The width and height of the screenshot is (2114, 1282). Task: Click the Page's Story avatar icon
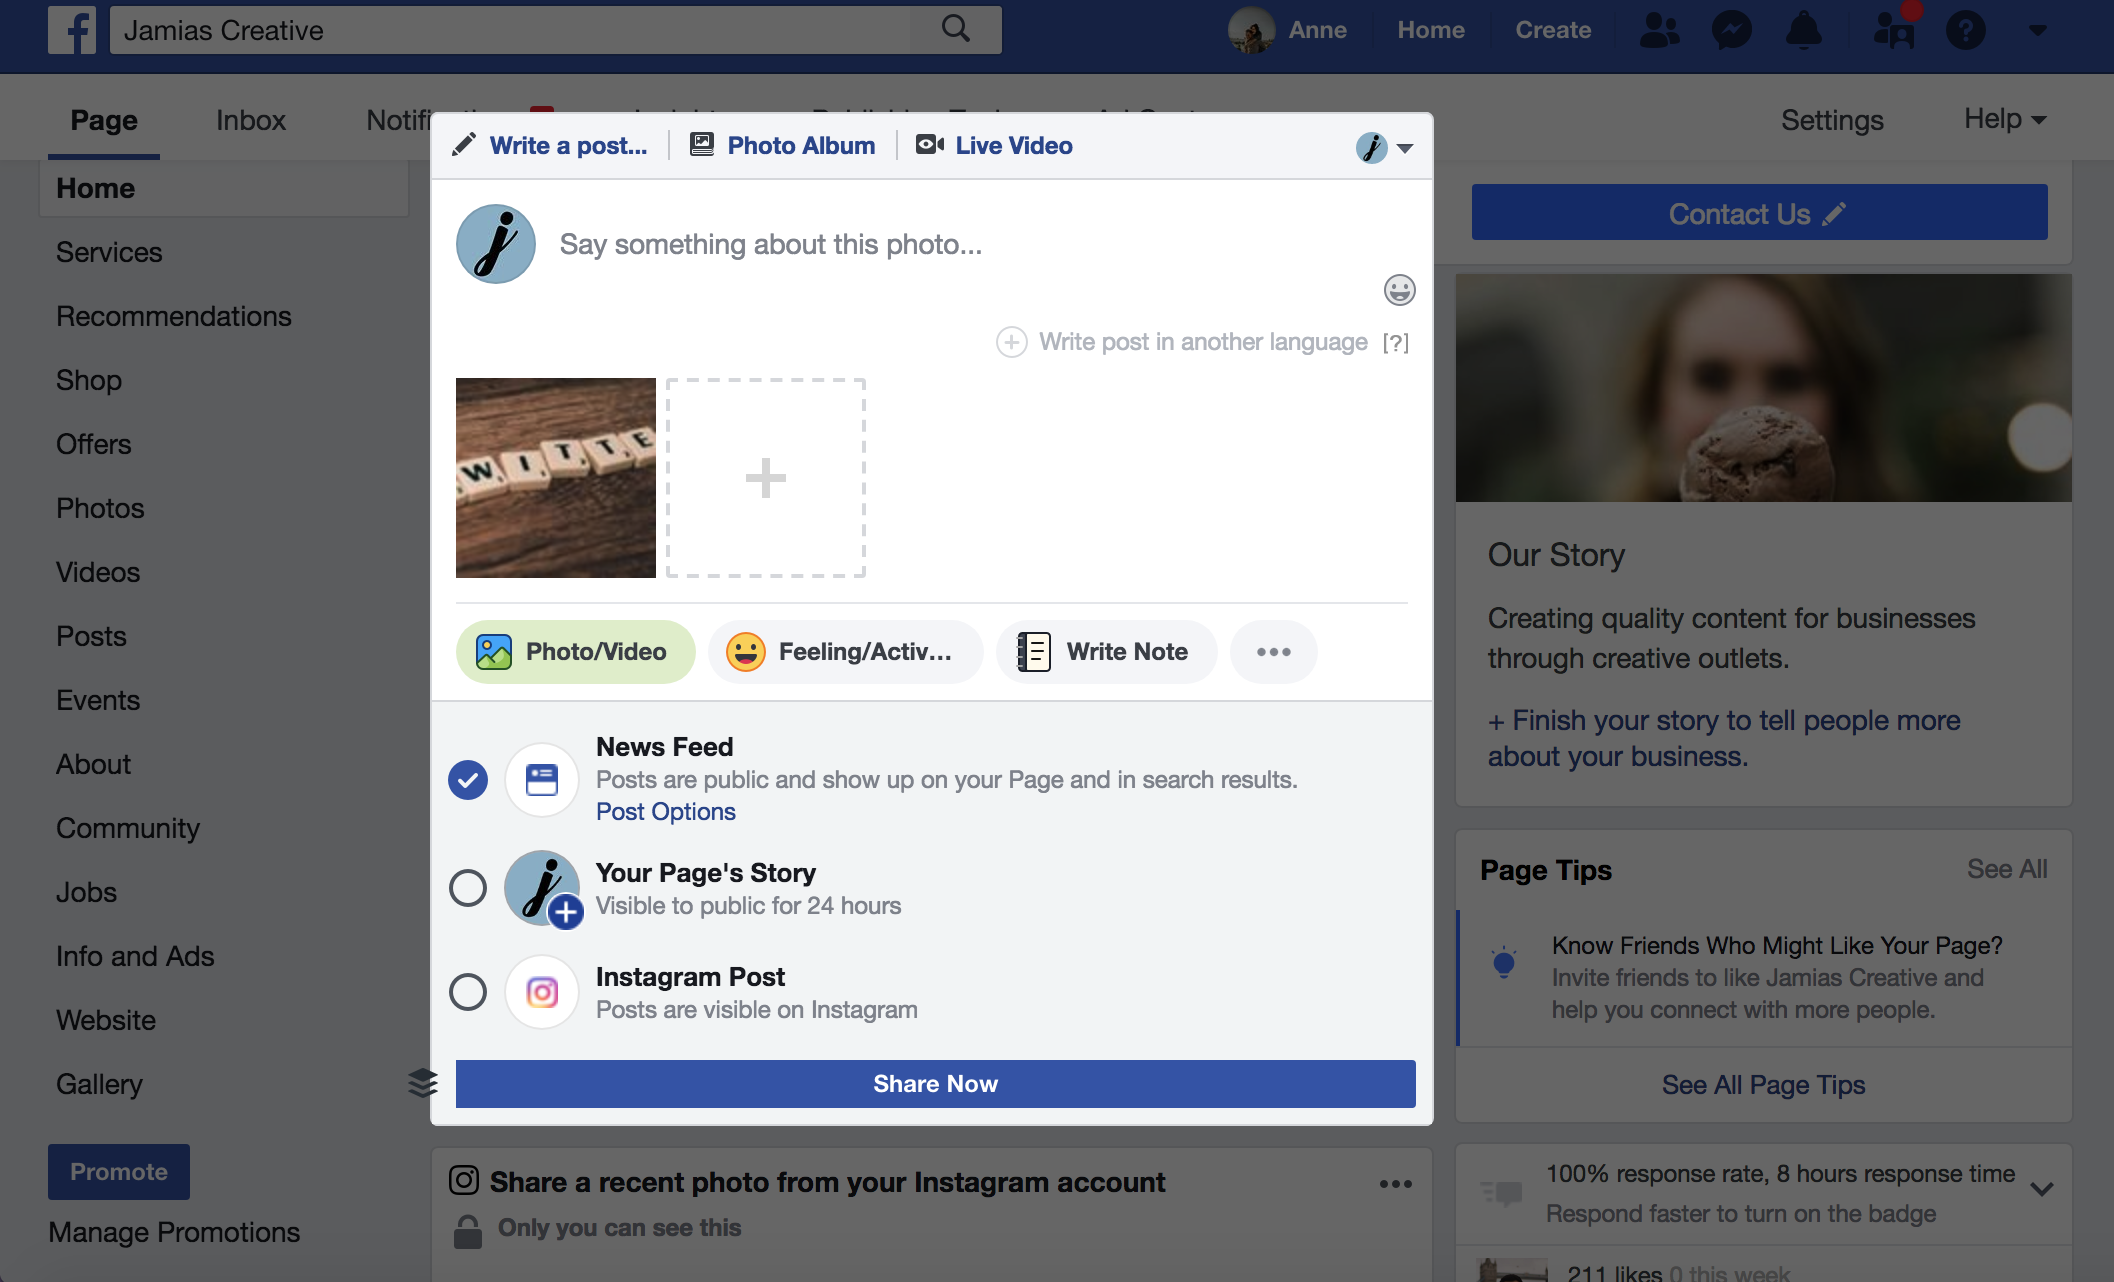(543, 888)
